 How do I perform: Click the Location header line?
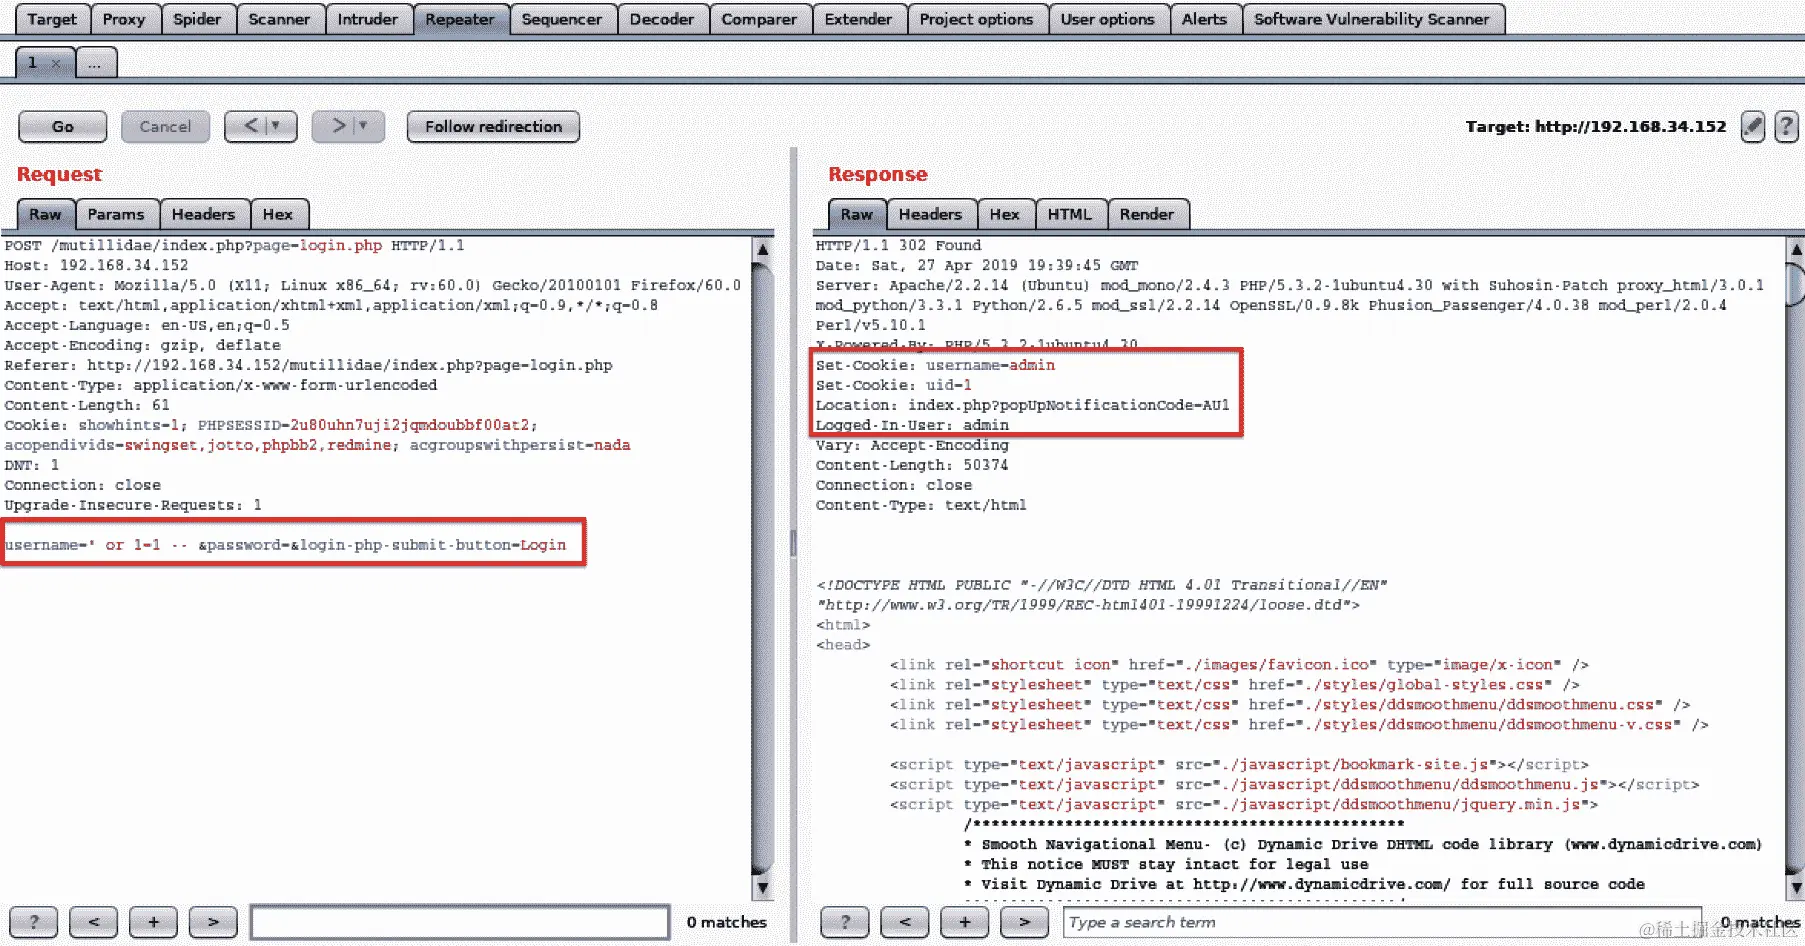coord(1022,405)
